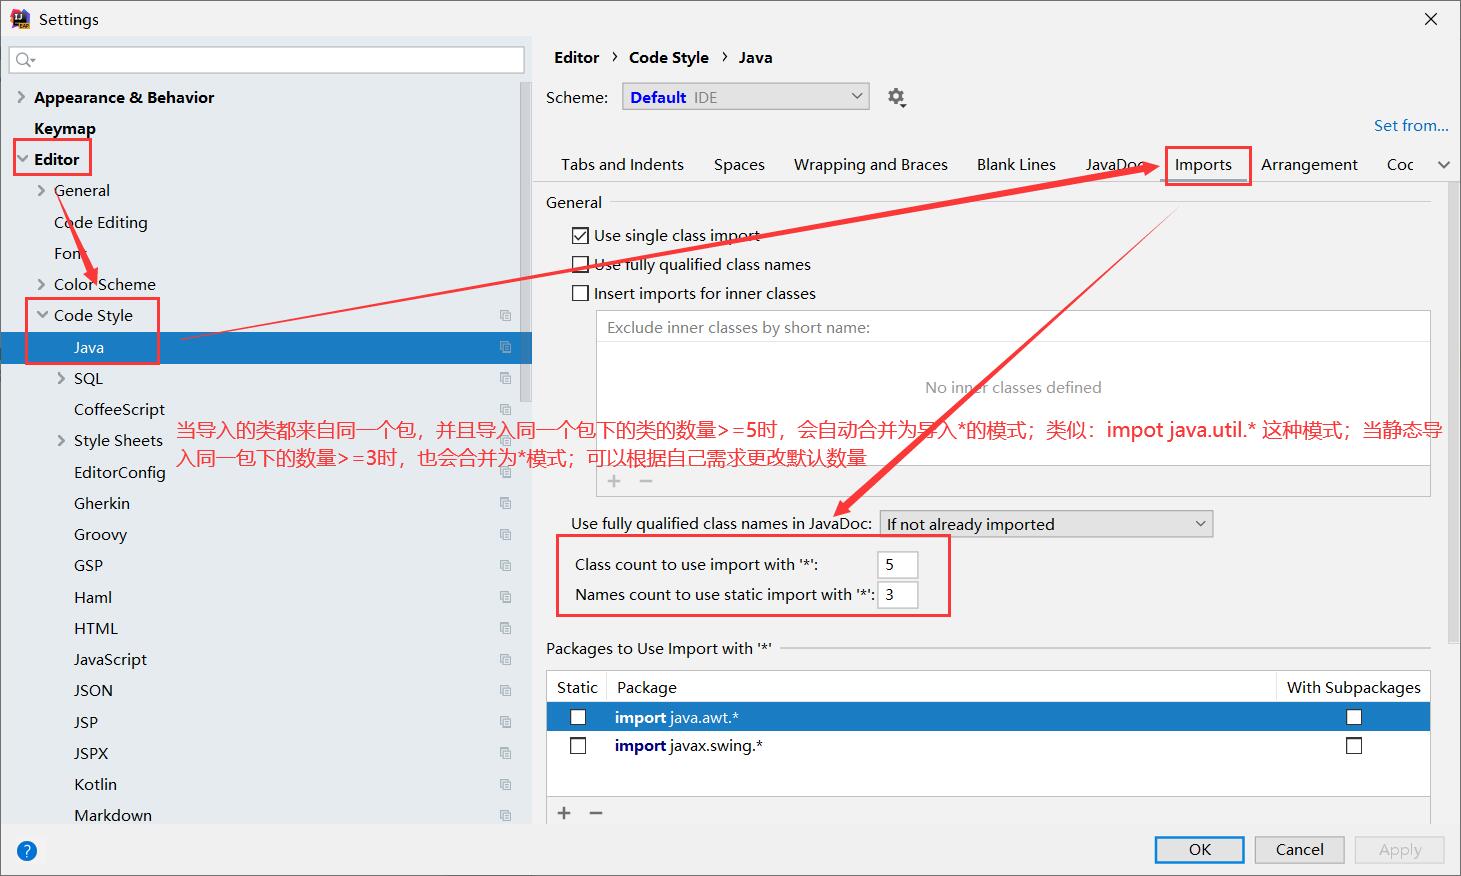Click Names count static import field

pos(897,595)
